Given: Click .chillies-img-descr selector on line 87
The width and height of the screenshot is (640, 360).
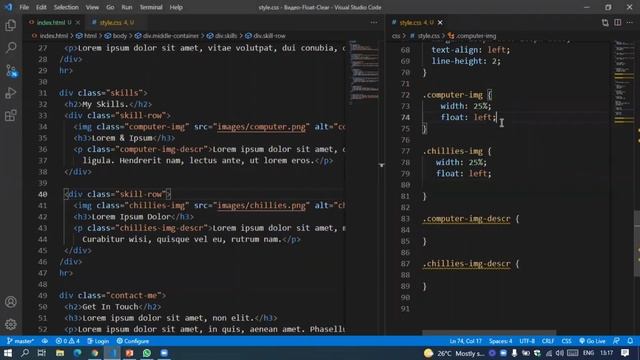Looking at the screenshot, I should pos(467,264).
